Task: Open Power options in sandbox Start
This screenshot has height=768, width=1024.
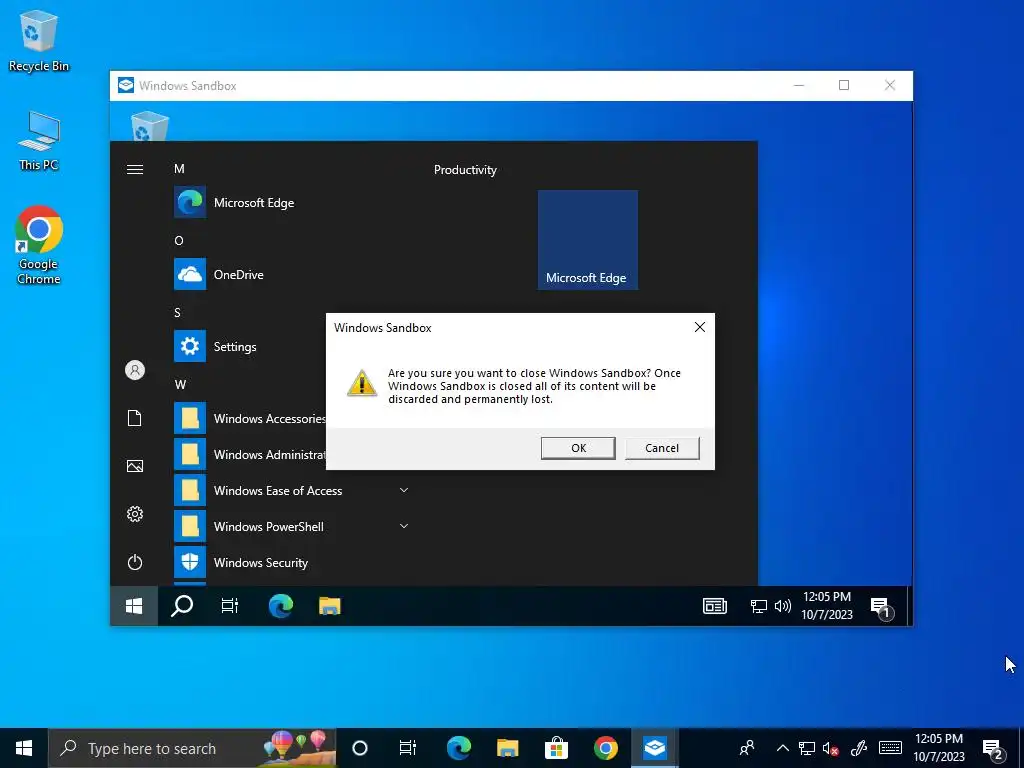Action: [135, 562]
